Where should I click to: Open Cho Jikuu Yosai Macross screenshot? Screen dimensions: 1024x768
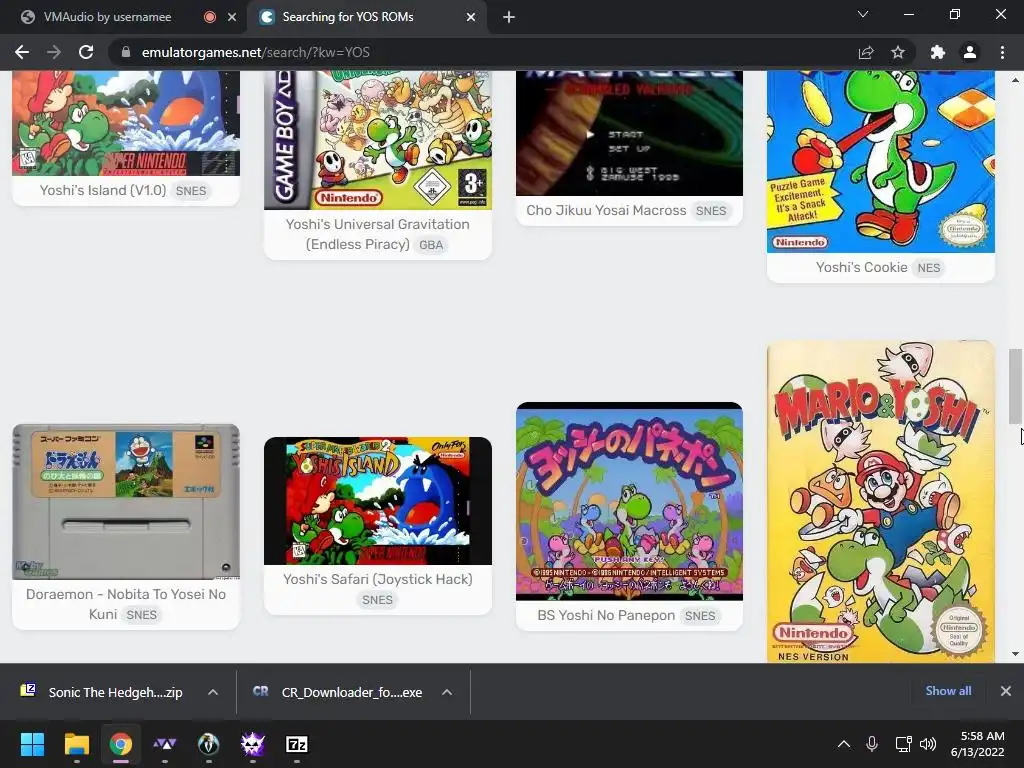(629, 133)
